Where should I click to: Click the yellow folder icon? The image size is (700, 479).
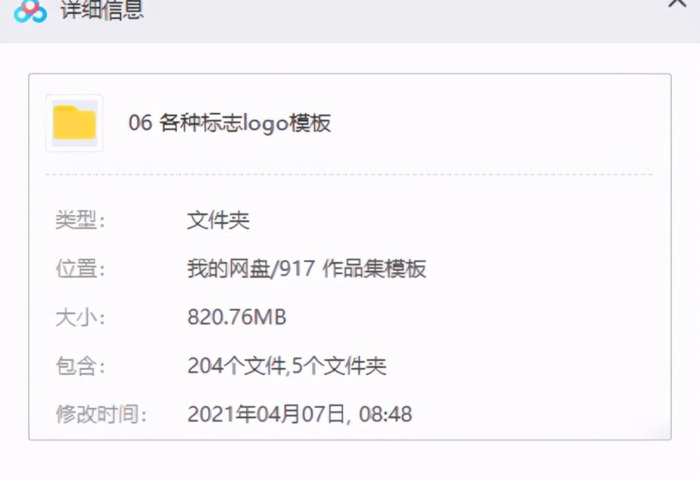tap(75, 123)
